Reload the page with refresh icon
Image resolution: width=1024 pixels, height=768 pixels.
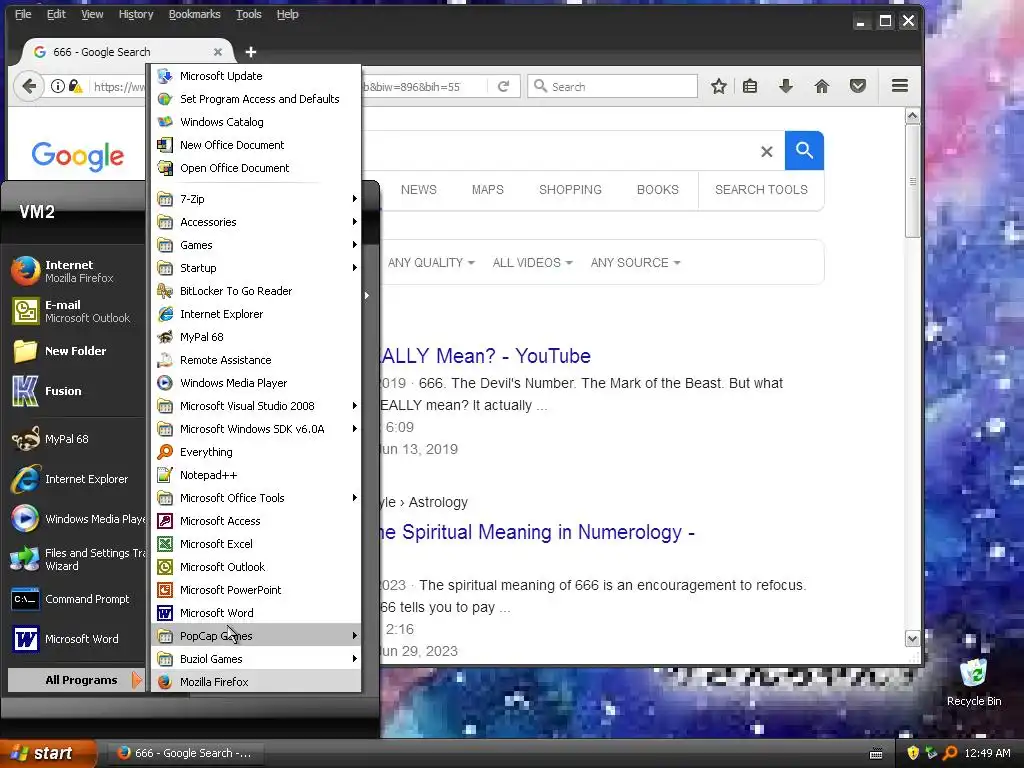[x=503, y=86]
